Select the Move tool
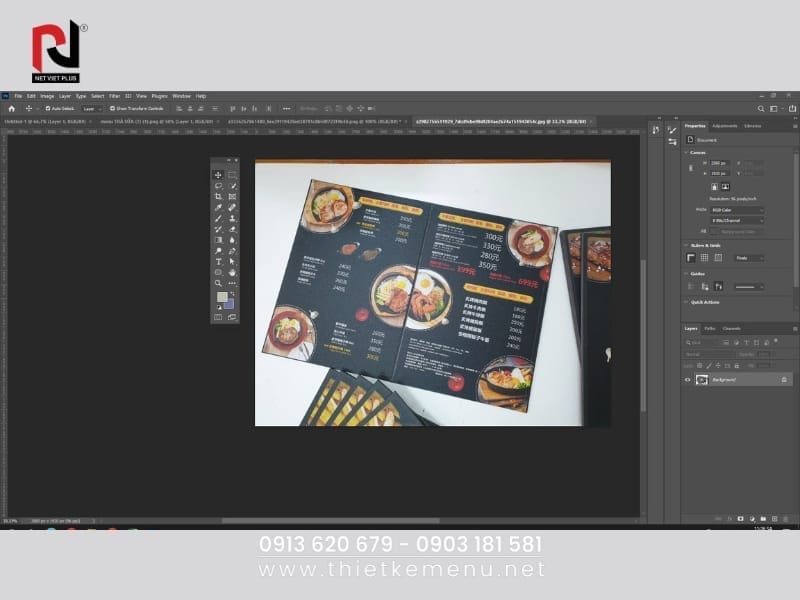 [218, 175]
